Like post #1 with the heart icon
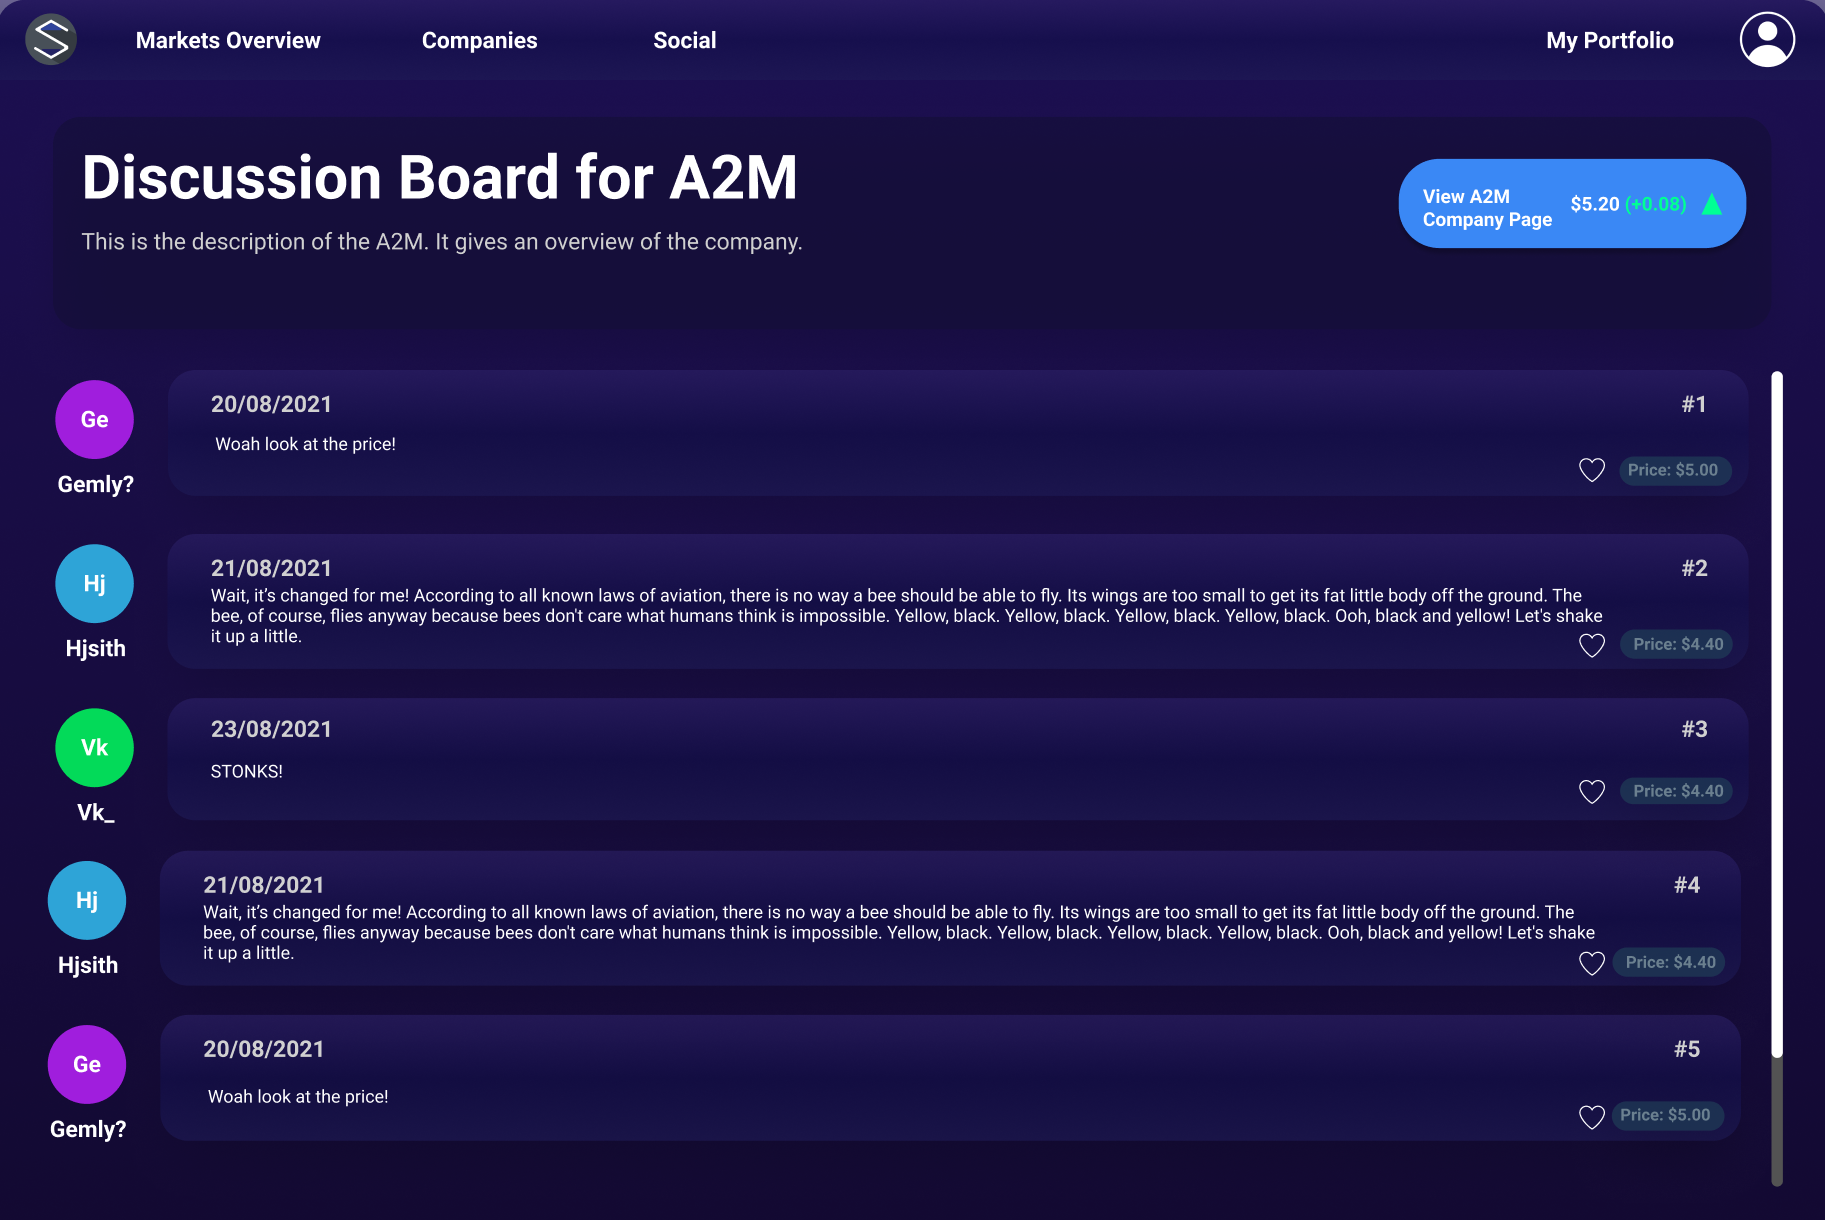 click(1592, 470)
